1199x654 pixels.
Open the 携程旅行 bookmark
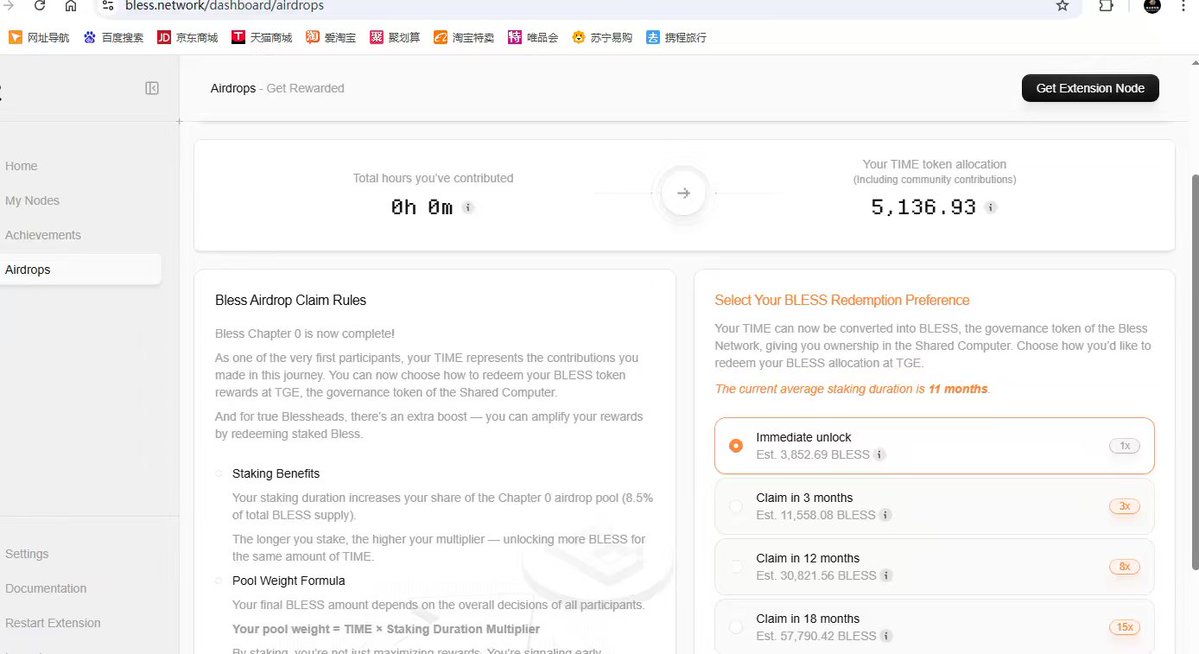click(x=676, y=37)
